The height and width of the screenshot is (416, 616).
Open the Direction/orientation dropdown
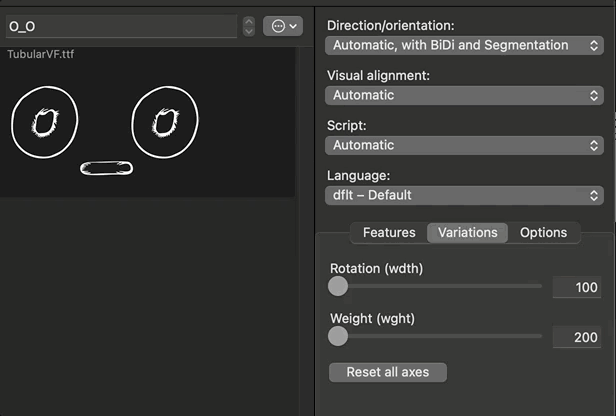[464, 45]
